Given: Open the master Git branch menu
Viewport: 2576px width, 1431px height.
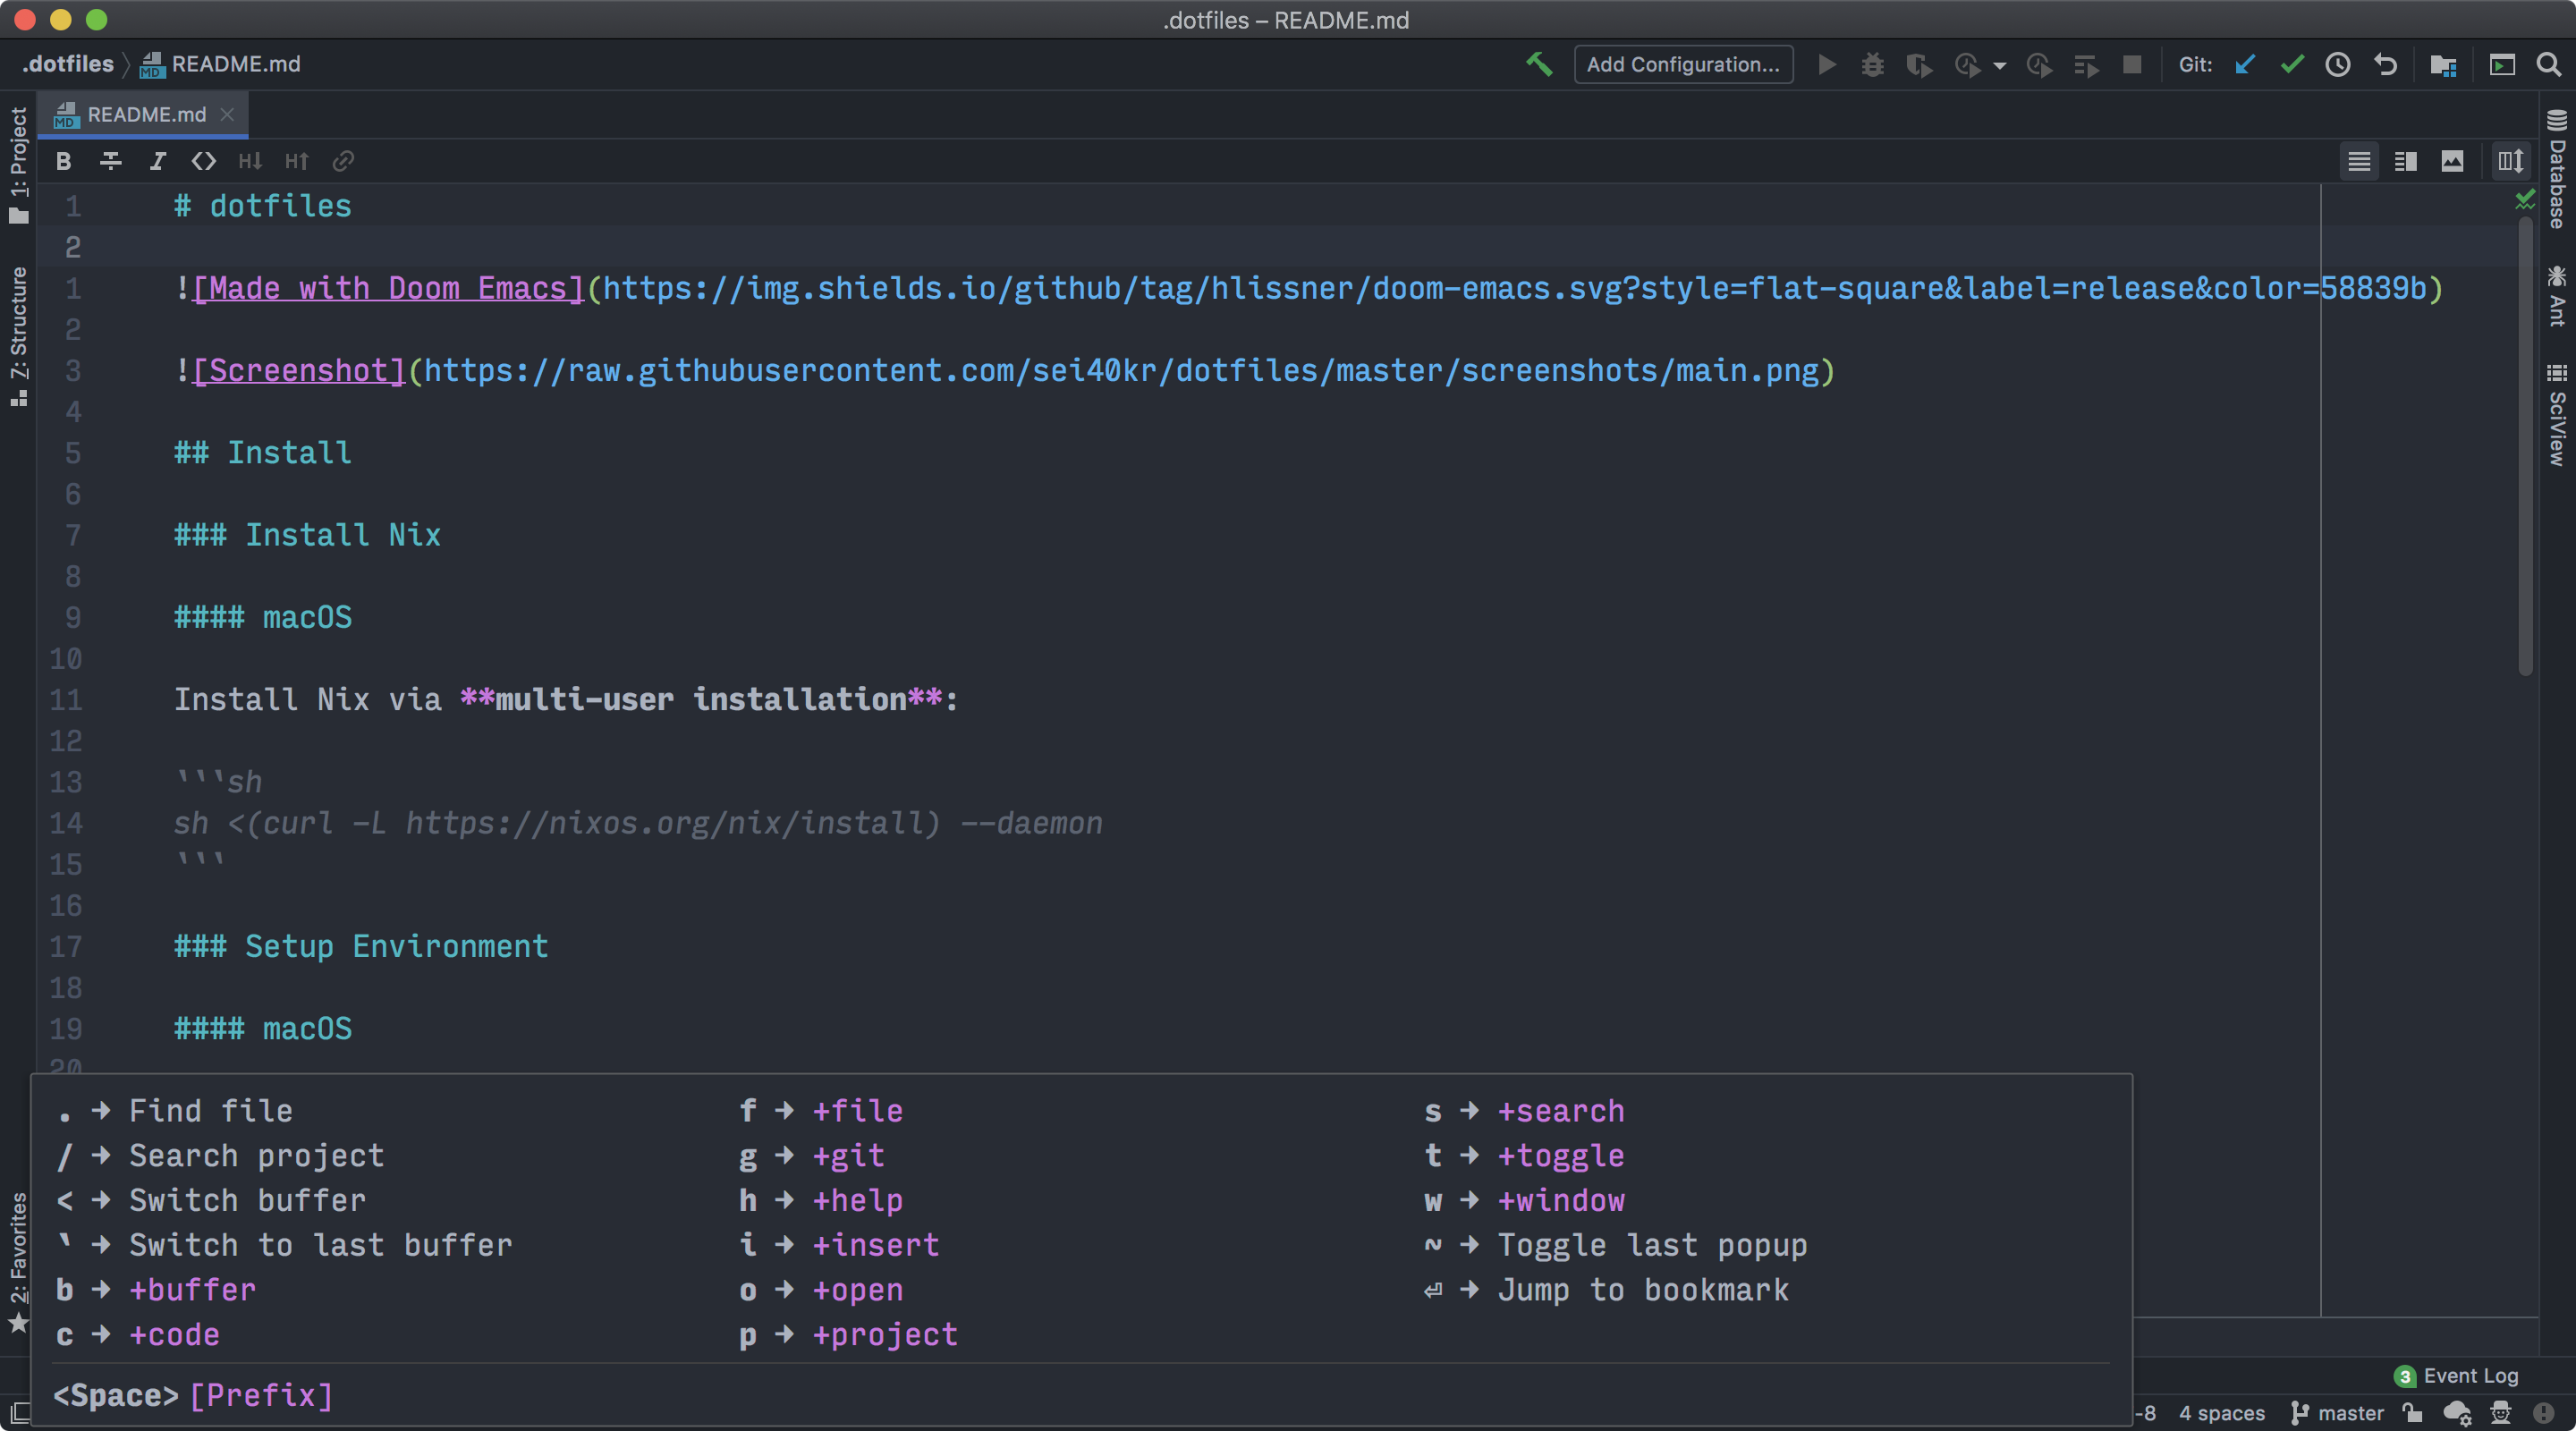Looking at the screenshot, I should click(x=2337, y=1413).
